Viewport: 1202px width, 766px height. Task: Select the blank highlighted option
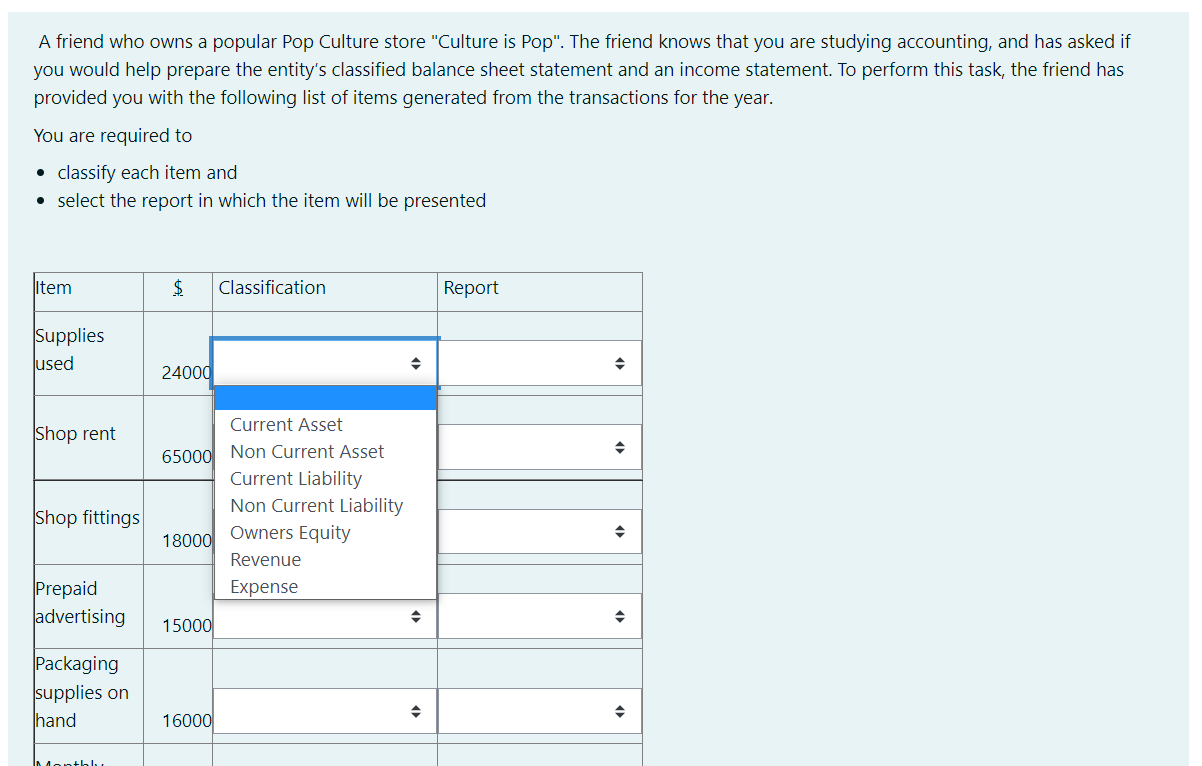pyautogui.click(x=325, y=398)
